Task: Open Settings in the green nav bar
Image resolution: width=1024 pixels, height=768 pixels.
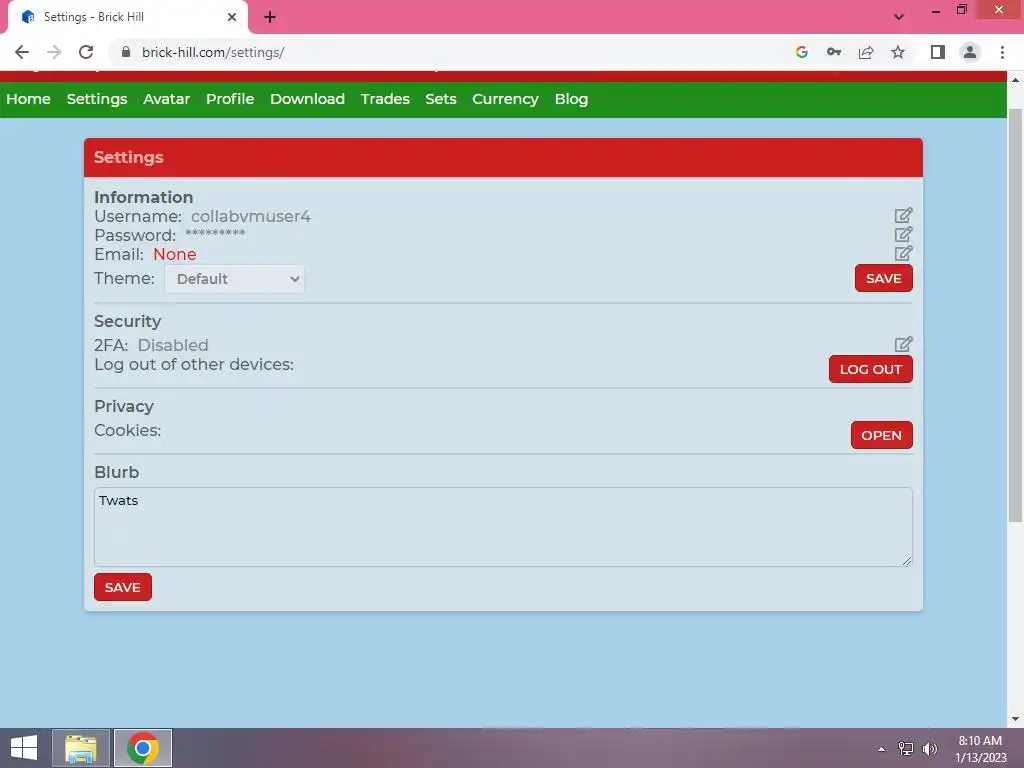Action: (97, 99)
